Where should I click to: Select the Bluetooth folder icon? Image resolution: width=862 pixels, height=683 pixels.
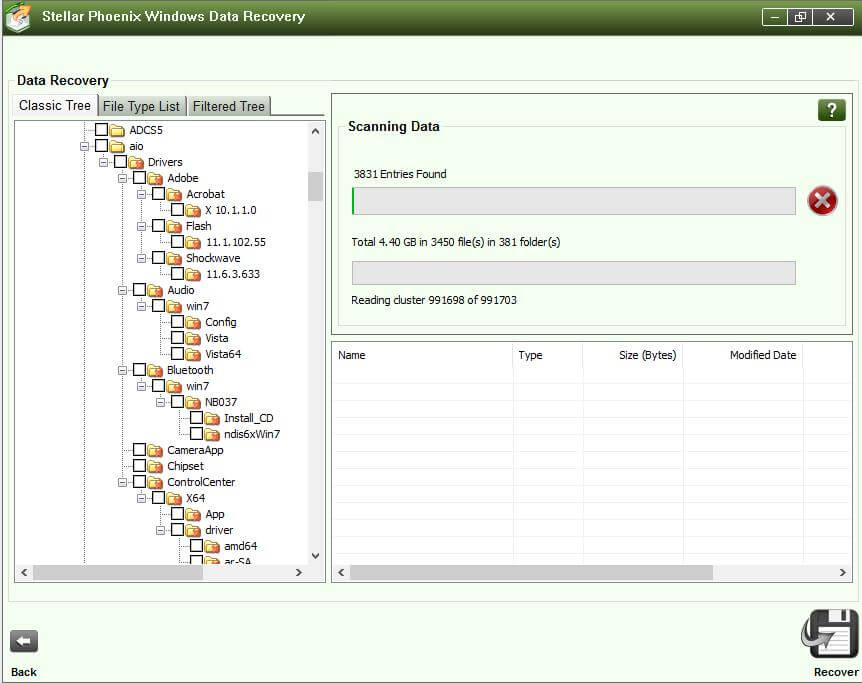pos(155,370)
